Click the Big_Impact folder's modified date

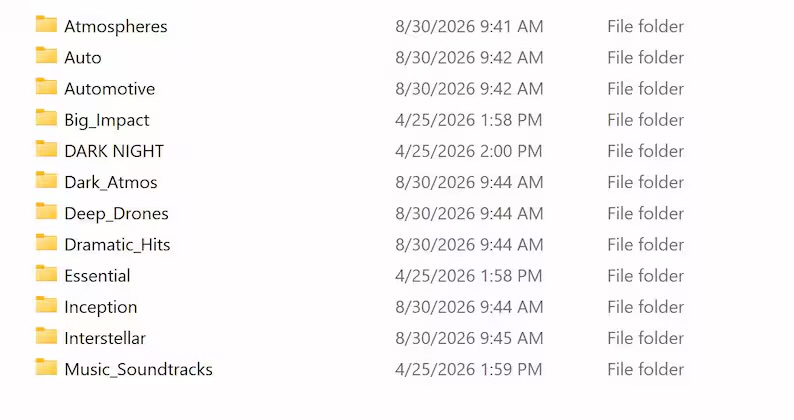point(468,120)
